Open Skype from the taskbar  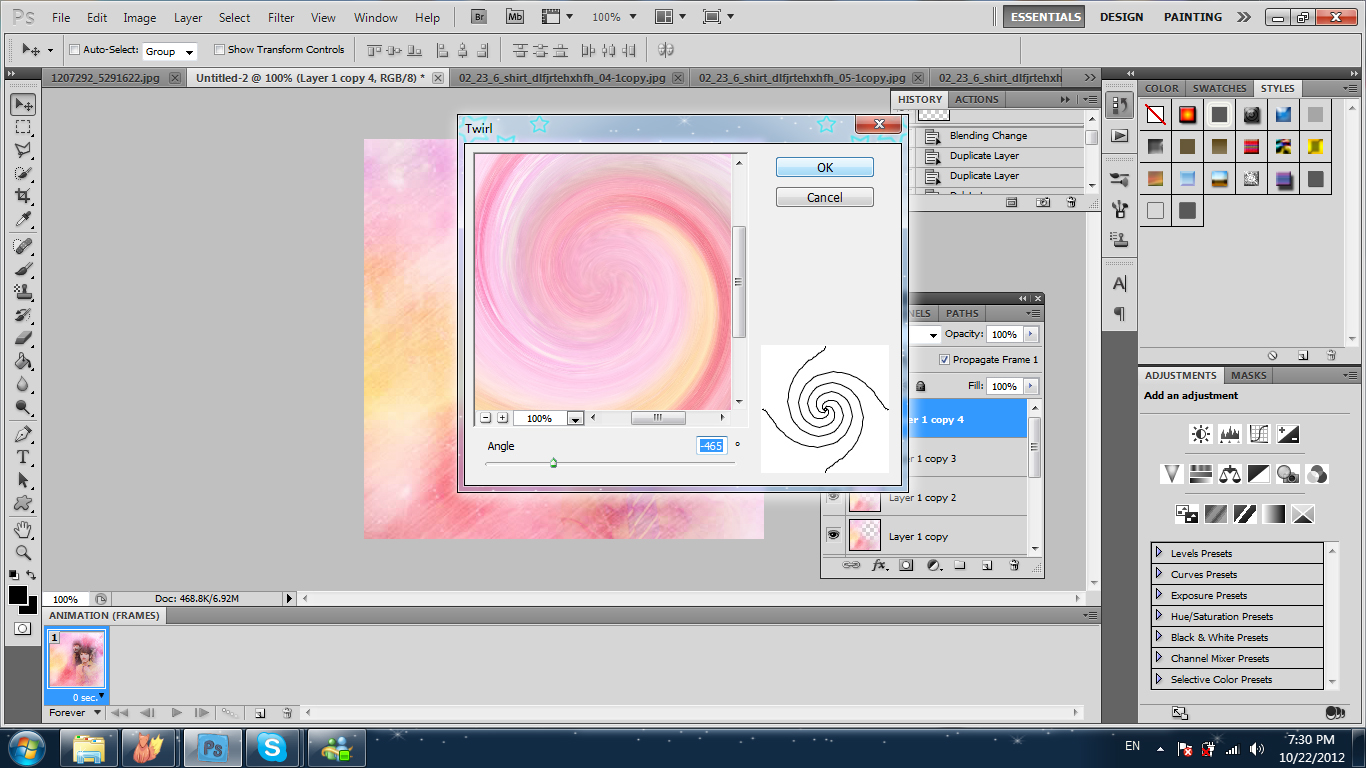273,747
